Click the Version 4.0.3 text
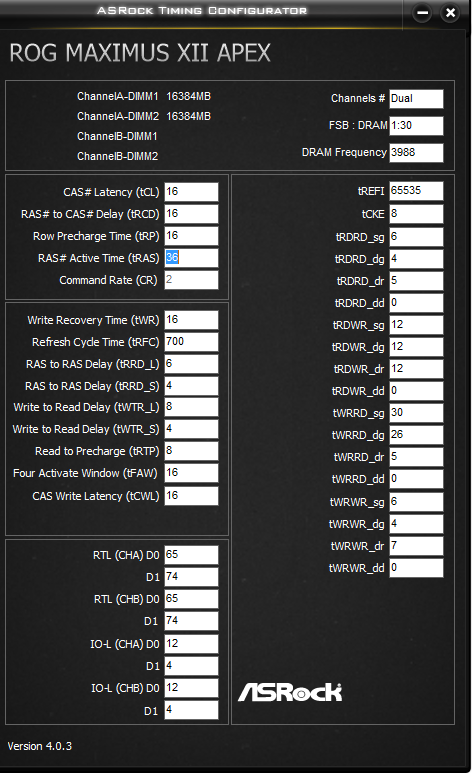472x773 pixels. point(39,746)
